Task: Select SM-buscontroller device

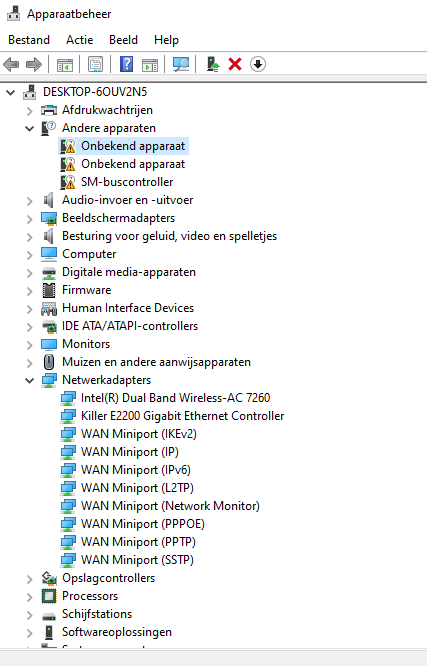Action: click(x=127, y=182)
